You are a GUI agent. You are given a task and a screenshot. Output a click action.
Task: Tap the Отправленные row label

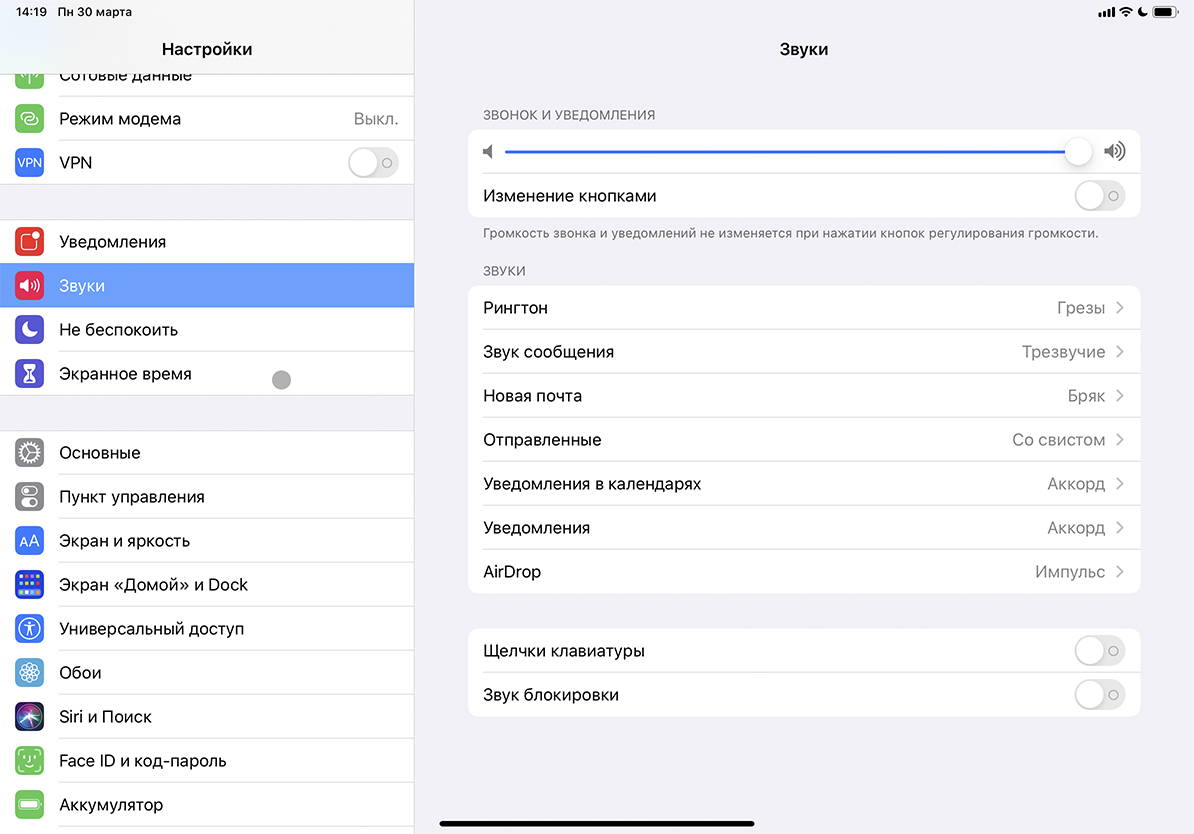point(542,440)
